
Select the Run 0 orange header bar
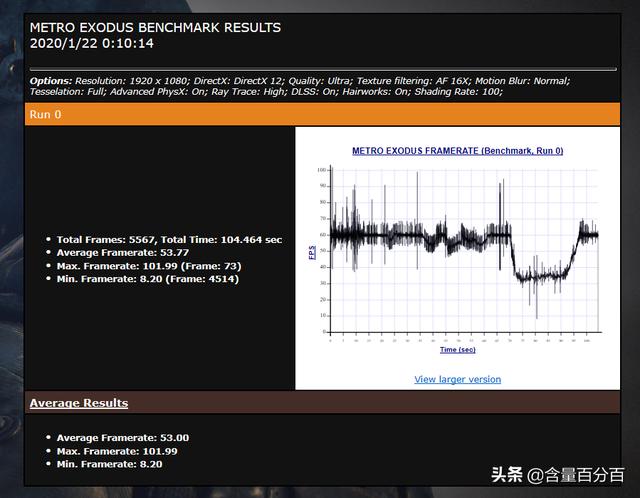[322, 114]
